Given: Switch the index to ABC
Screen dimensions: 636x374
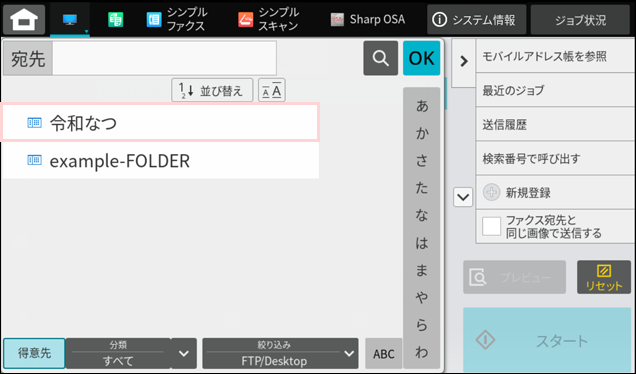Looking at the screenshot, I should tap(384, 353).
